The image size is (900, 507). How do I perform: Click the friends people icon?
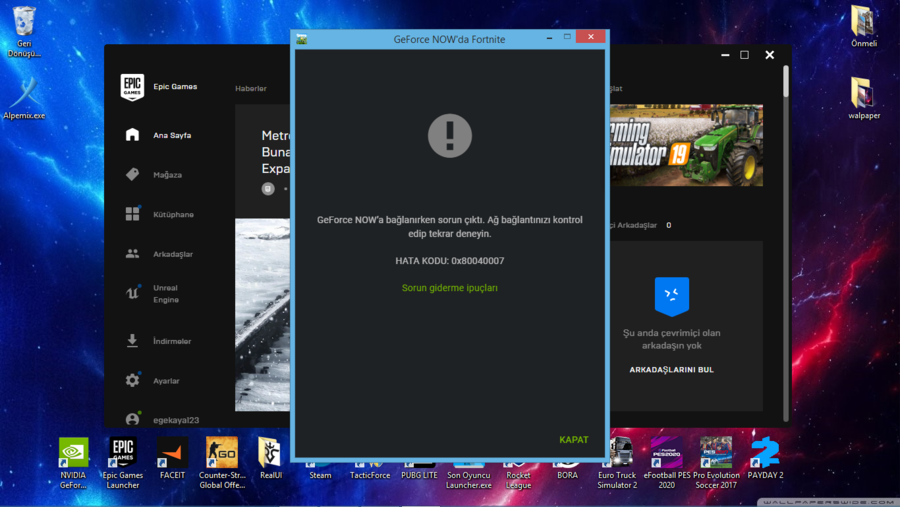(132, 253)
